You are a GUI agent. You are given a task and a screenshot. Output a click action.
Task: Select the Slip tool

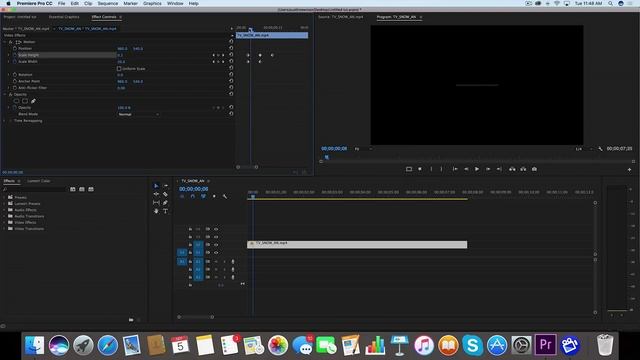pyautogui.click(x=156, y=202)
